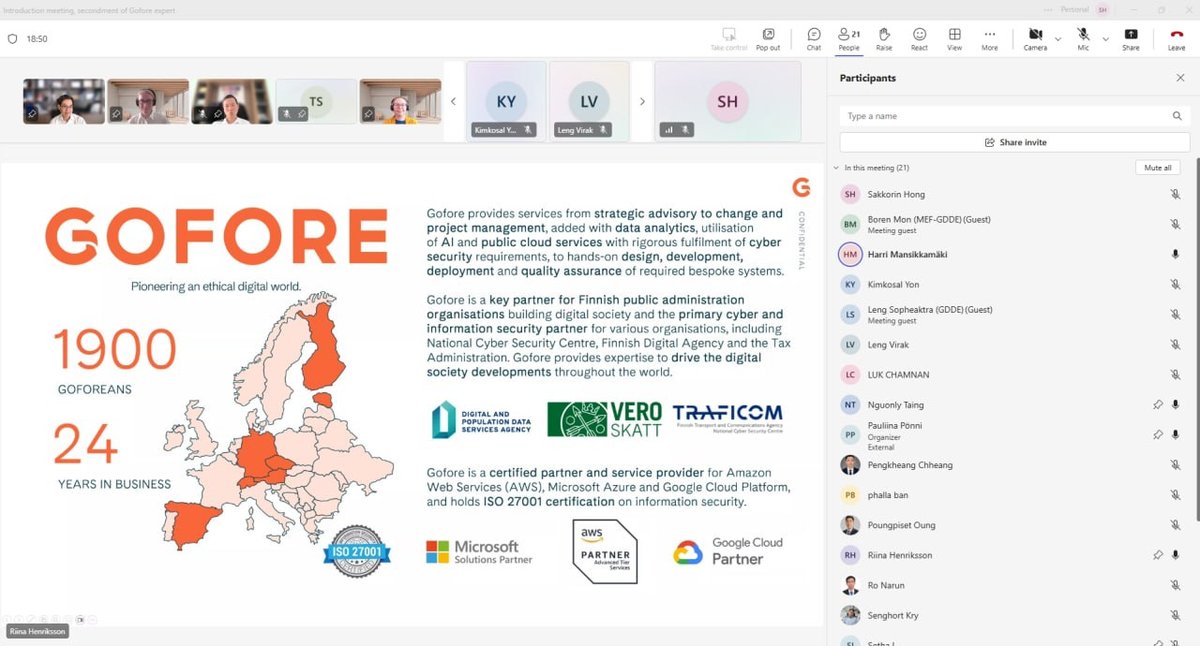The image size is (1200, 646).
Task: Click mic icon for Harri Mansikkamäki
Action: pyautogui.click(x=1175, y=254)
